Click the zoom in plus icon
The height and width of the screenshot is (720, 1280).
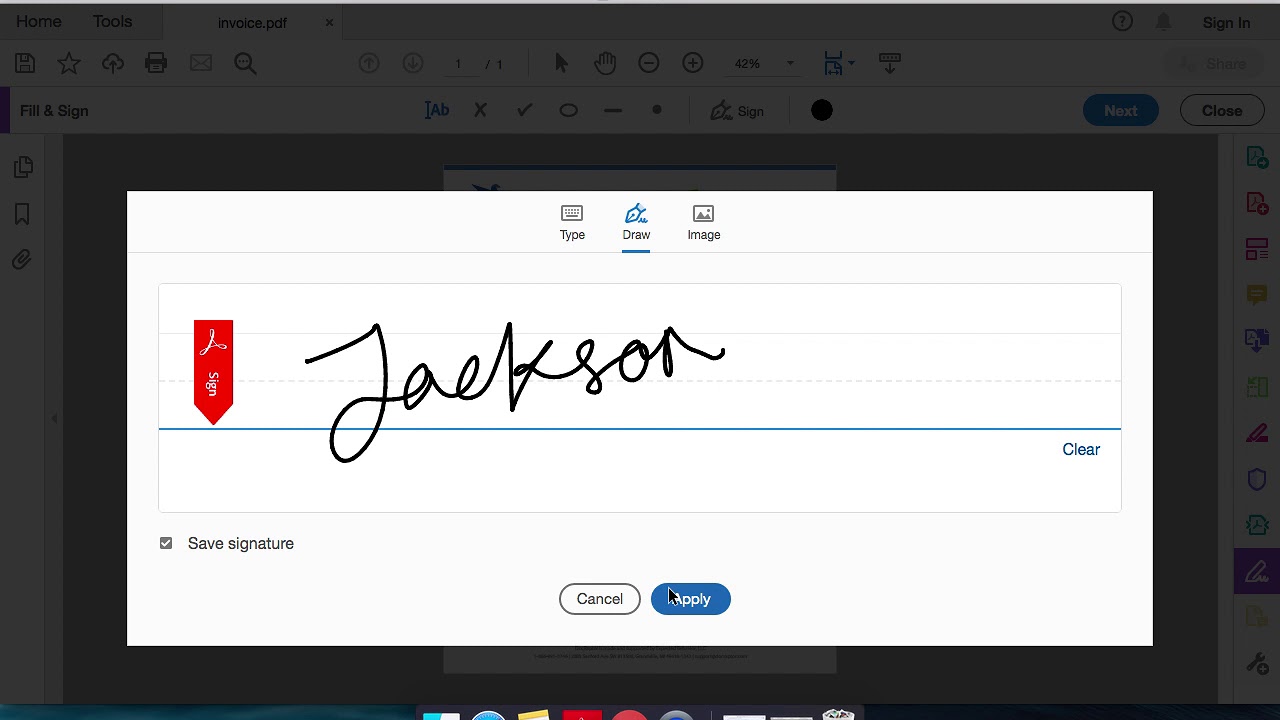point(693,63)
